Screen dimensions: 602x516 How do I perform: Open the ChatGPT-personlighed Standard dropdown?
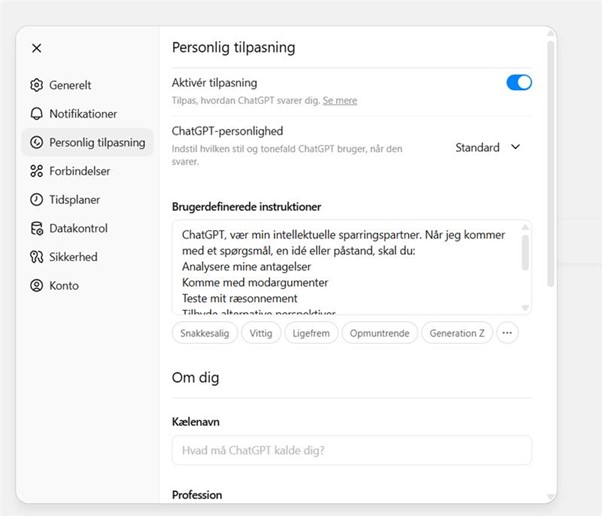488,147
